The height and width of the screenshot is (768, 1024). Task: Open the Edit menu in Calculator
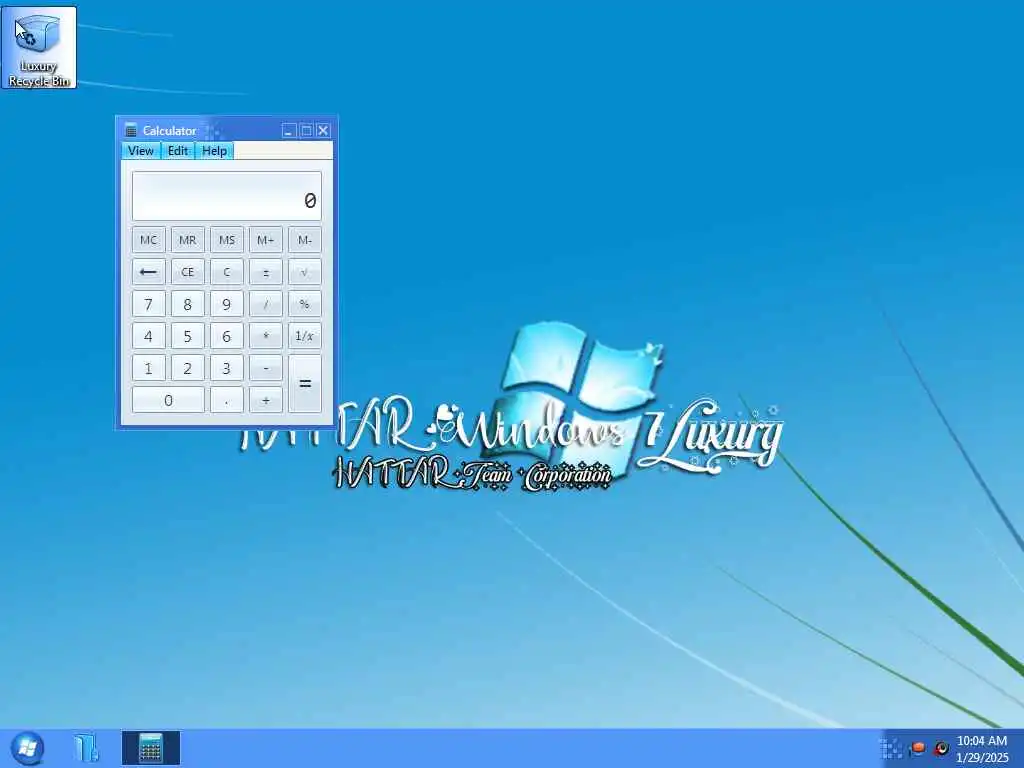click(178, 151)
